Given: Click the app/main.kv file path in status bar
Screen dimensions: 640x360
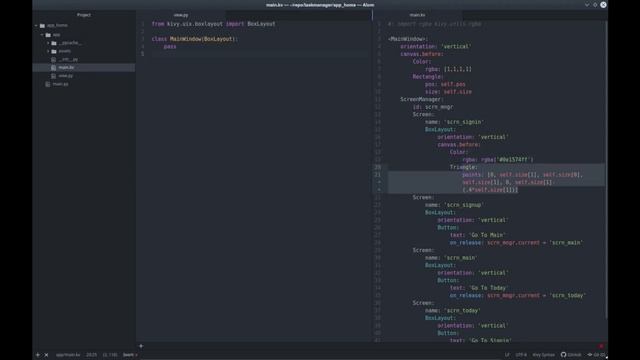Looking at the screenshot, I should point(68,355).
